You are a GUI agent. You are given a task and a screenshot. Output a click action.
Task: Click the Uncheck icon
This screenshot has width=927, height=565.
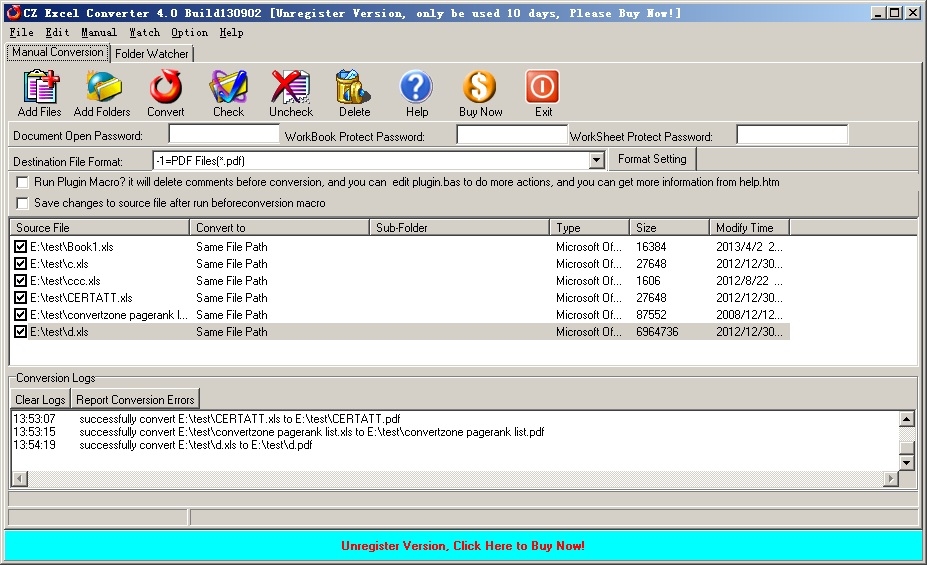pyautogui.click(x=291, y=87)
